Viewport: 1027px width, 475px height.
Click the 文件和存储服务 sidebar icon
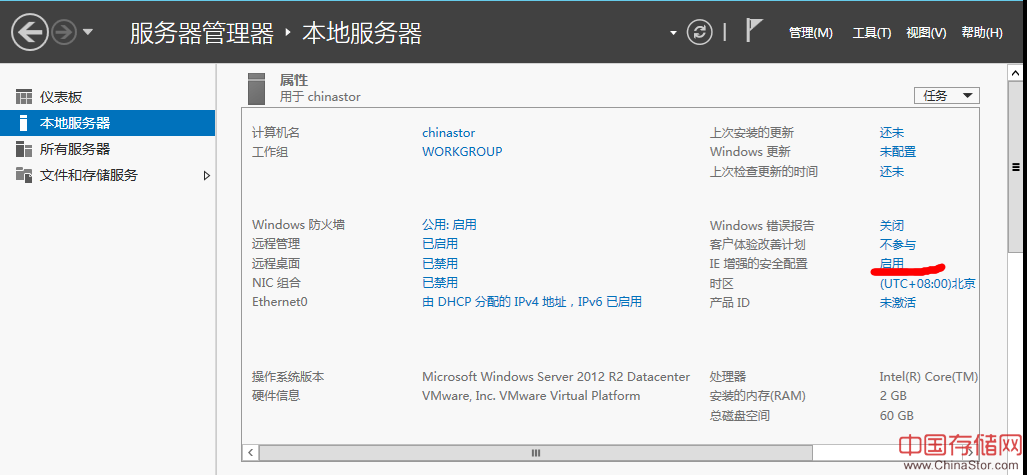coord(24,175)
